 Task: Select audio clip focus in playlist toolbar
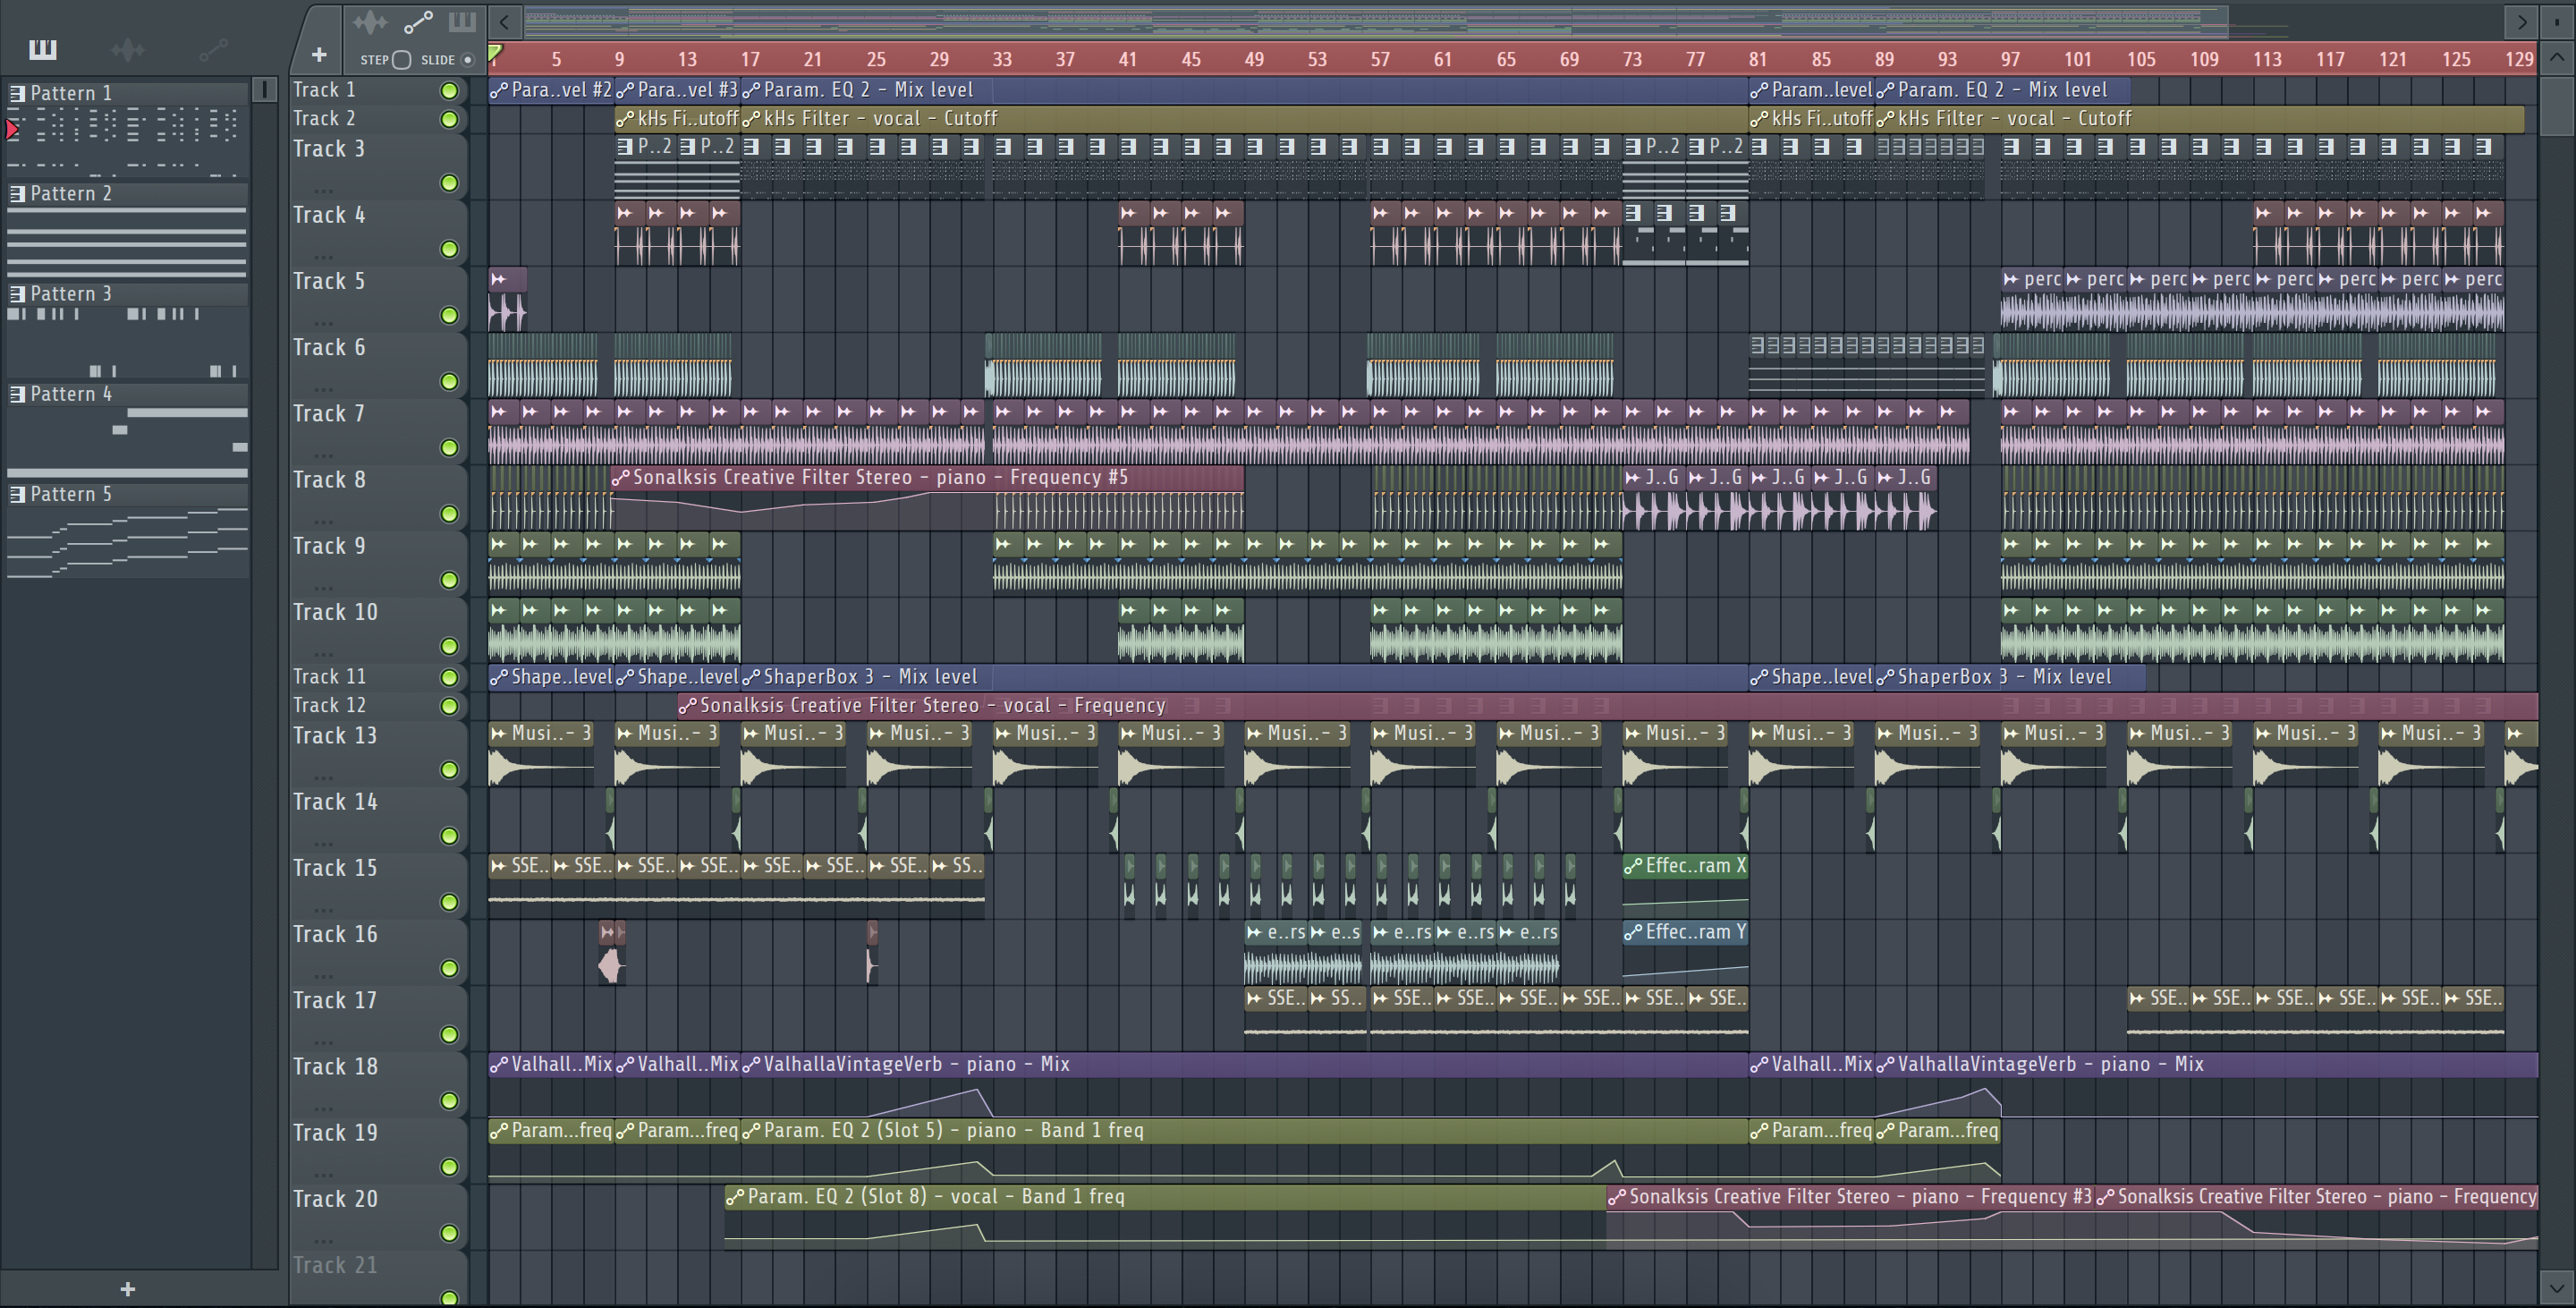[x=370, y=21]
